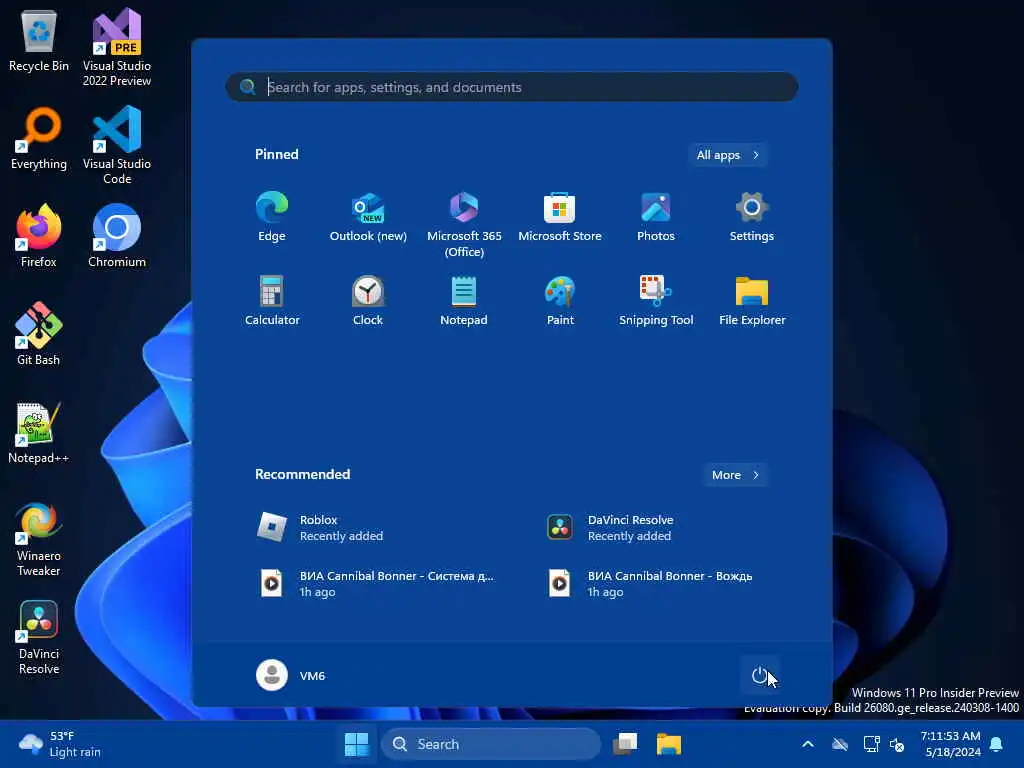Image resolution: width=1024 pixels, height=768 pixels.
Task: Click the Windows Start button on taskbar
Action: pyautogui.click(x=357, y=744)
